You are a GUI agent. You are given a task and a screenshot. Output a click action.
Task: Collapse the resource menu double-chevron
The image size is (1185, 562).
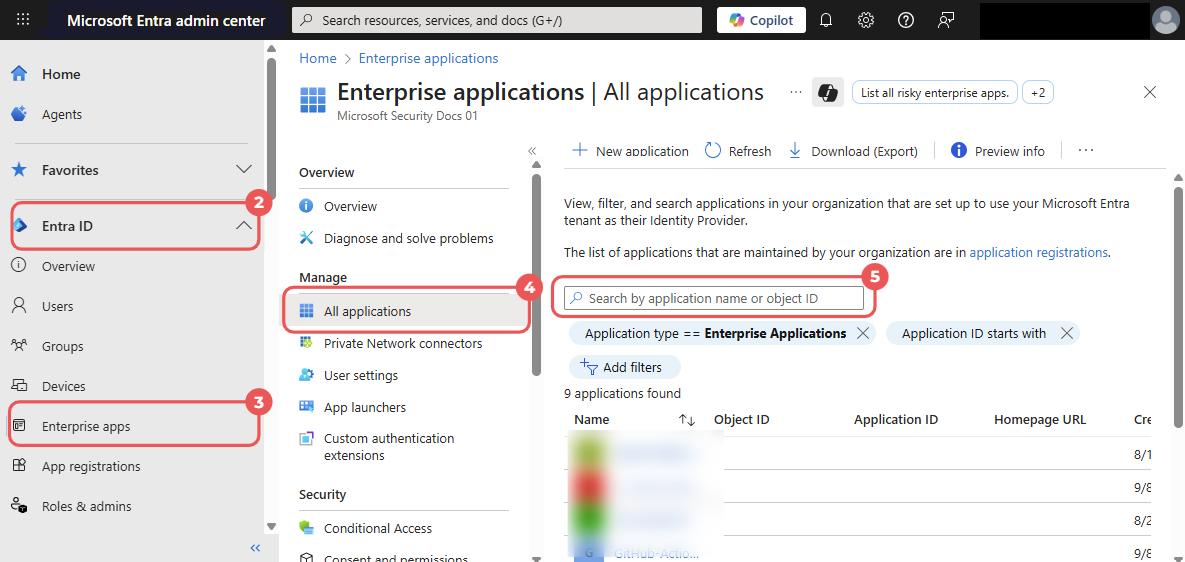(532, 150)
